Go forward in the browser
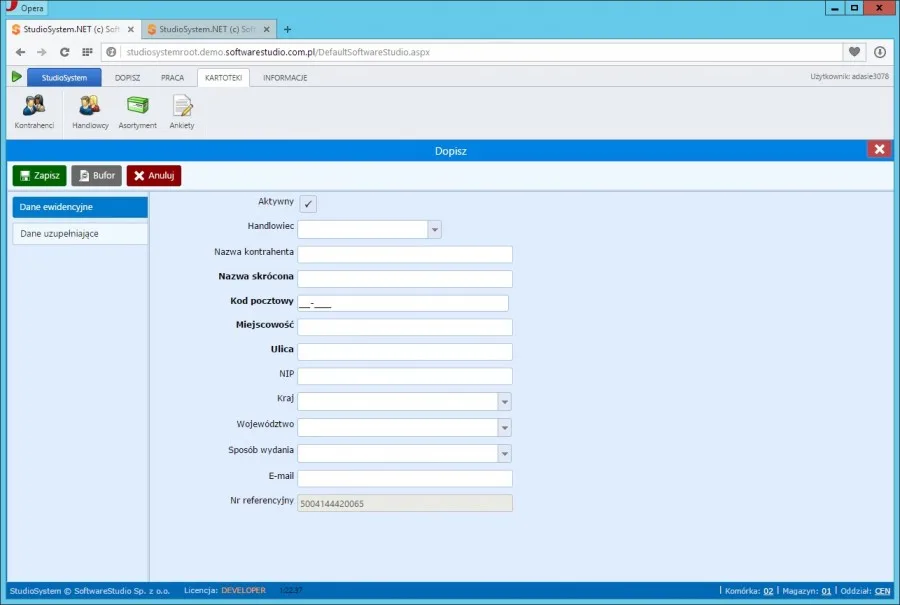The height and width of the screenshot is (605, 900). (42, 52)
